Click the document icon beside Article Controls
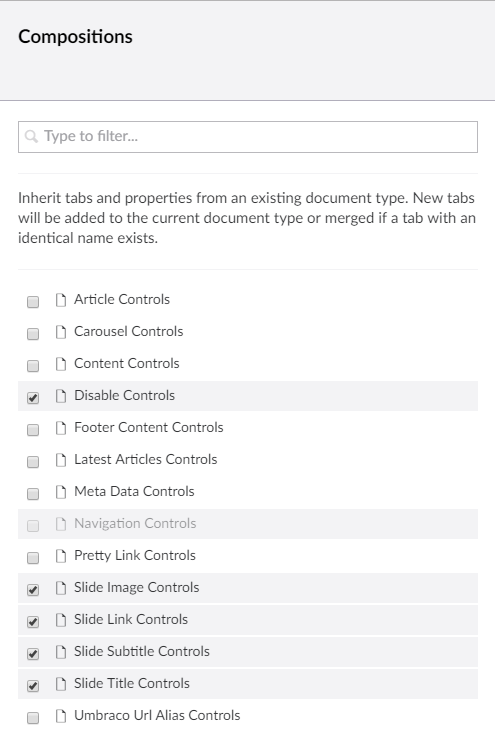Viewport: 495px width, 741px height. [x=61, y=300]
